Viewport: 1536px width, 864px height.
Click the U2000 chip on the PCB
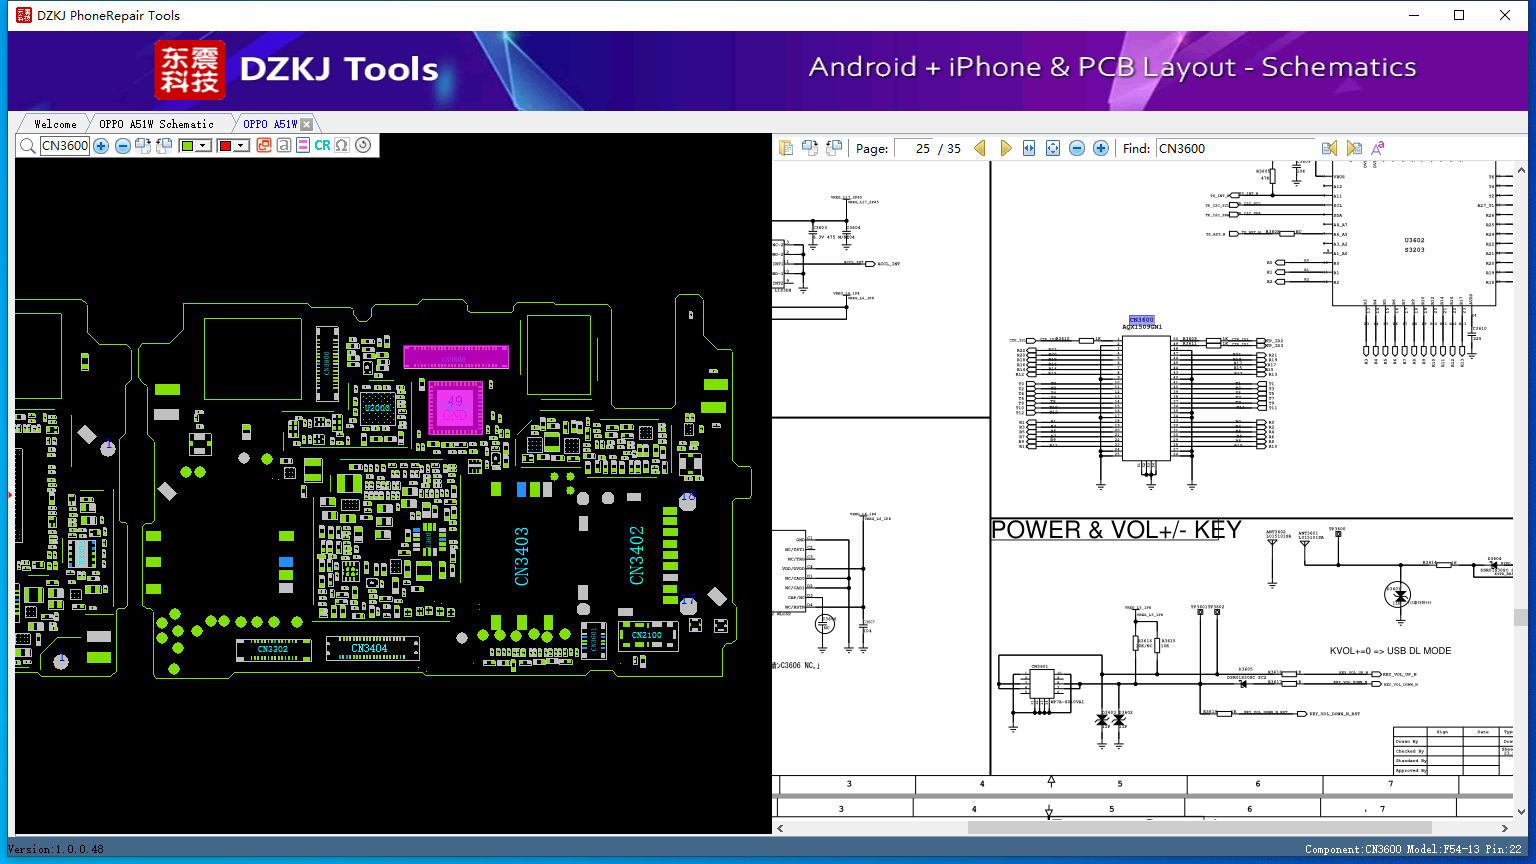(377, 408)
